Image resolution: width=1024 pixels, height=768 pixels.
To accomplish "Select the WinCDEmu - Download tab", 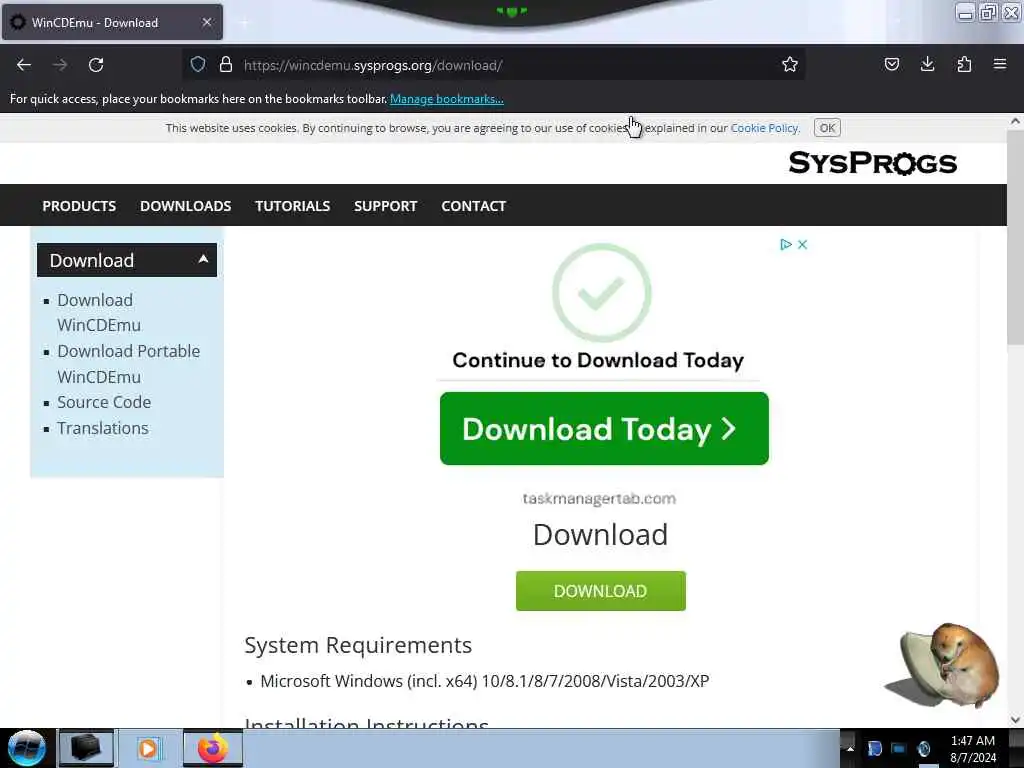I will coord(112,22).
